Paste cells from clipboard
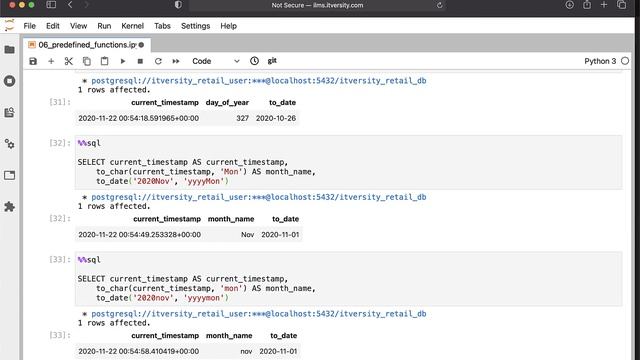The image size is (640, 360). (104, 61)
